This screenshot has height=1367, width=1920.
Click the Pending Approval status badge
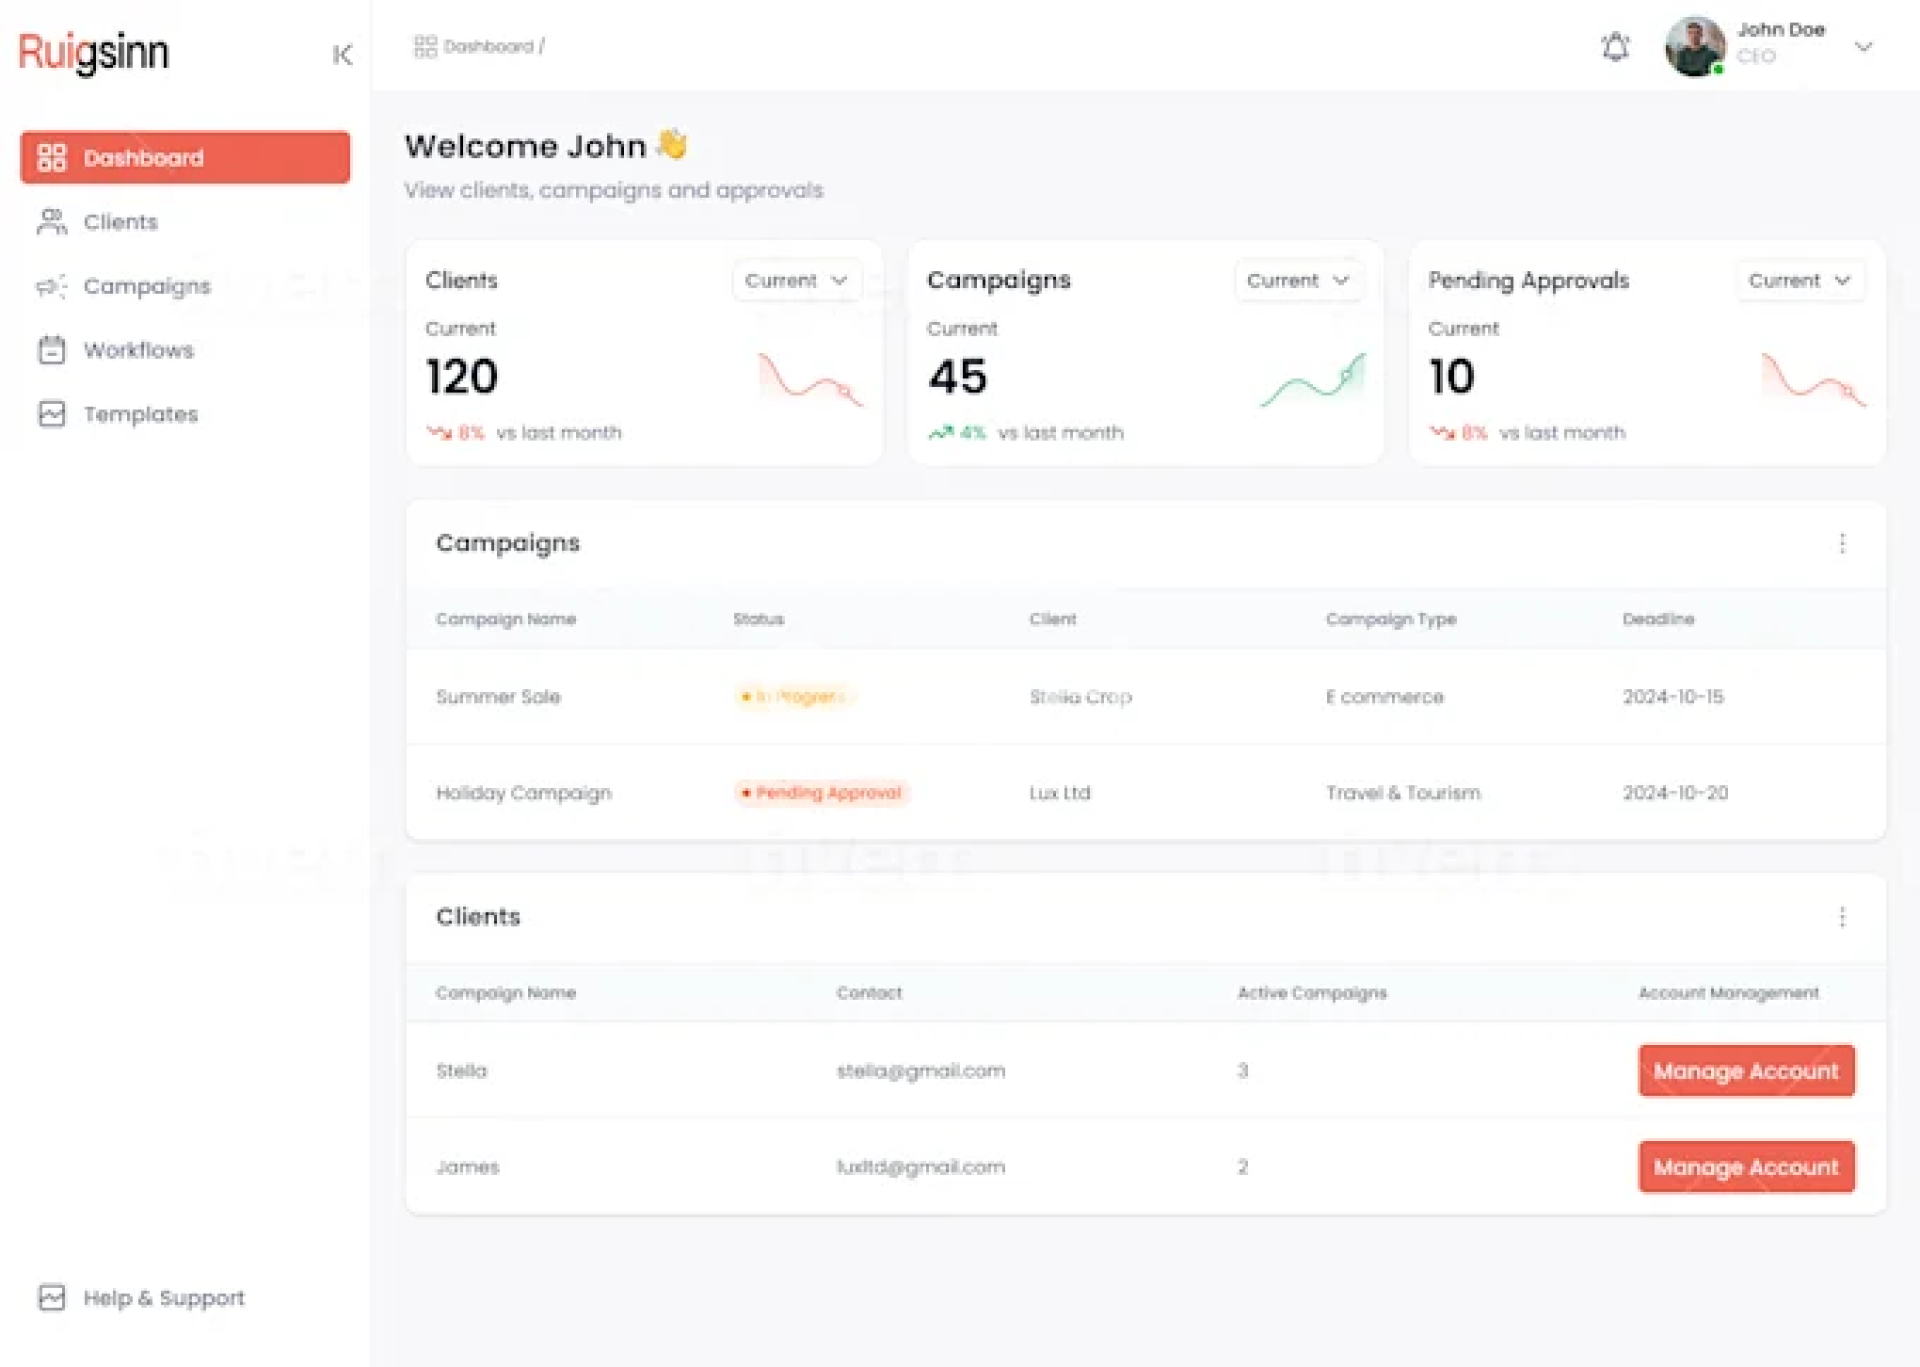tap(821, 793)
